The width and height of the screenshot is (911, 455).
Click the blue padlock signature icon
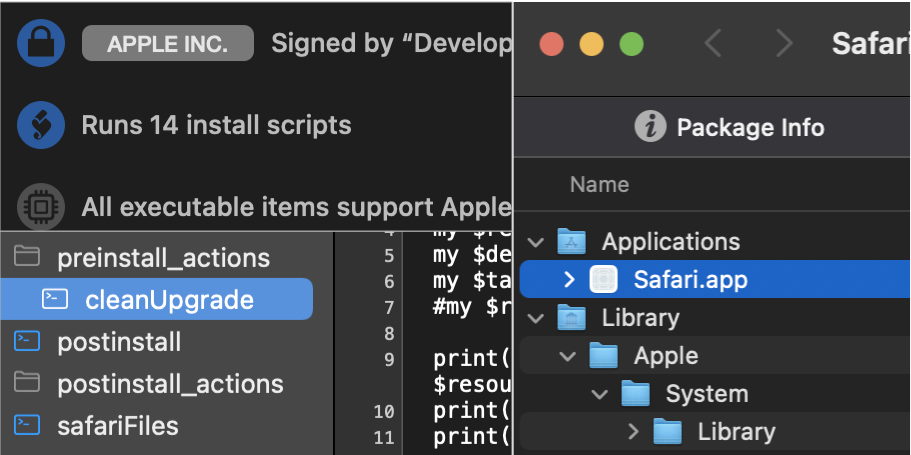(x=41, y=43)
